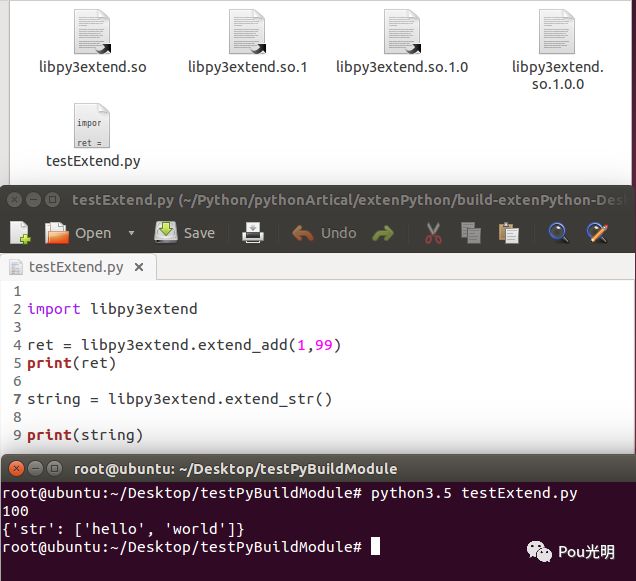
Task: Cut selection with the scissors icon
Action: 433,233
